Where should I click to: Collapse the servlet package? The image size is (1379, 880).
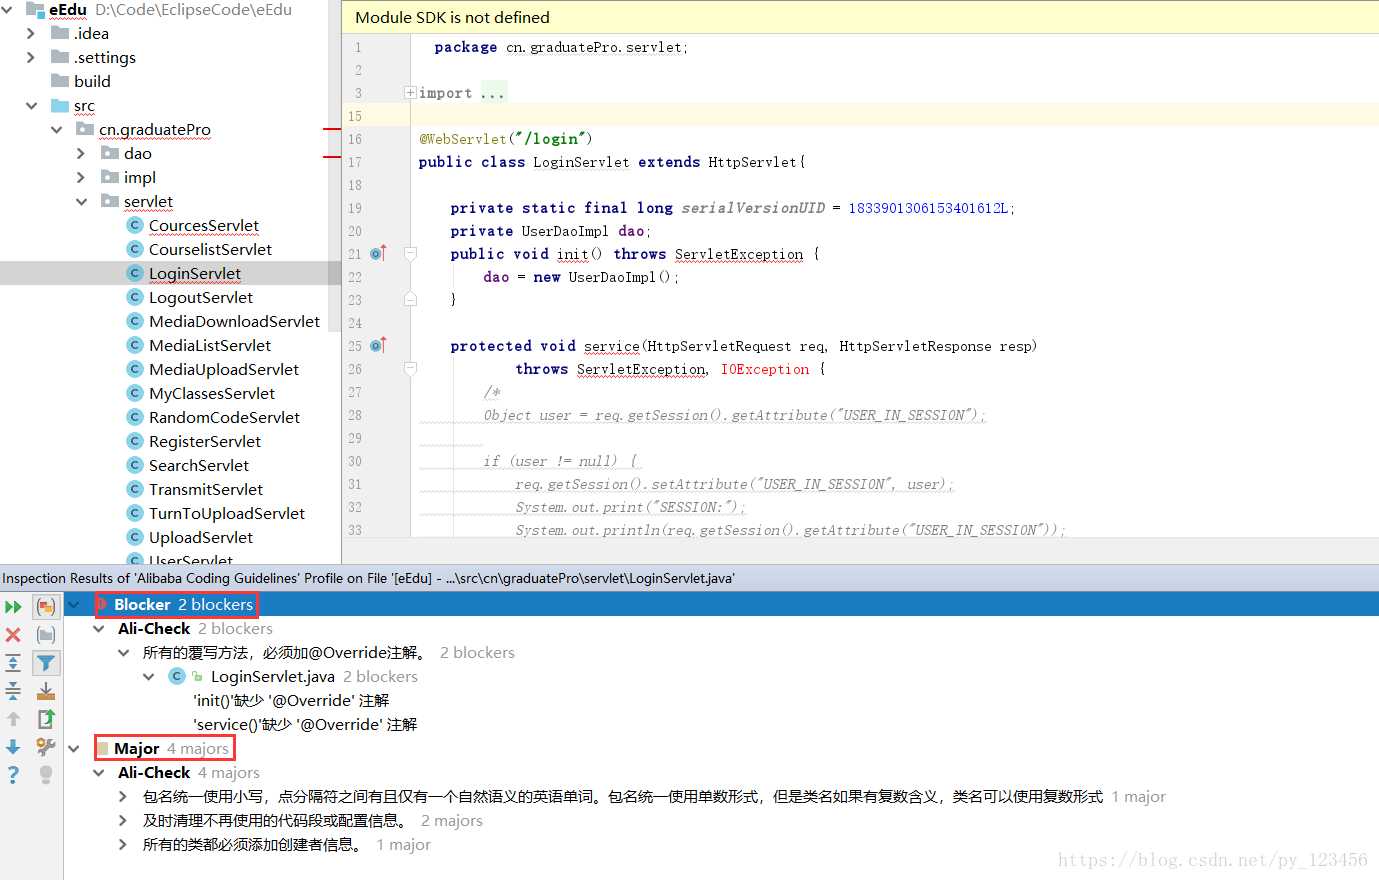(81, 201)
